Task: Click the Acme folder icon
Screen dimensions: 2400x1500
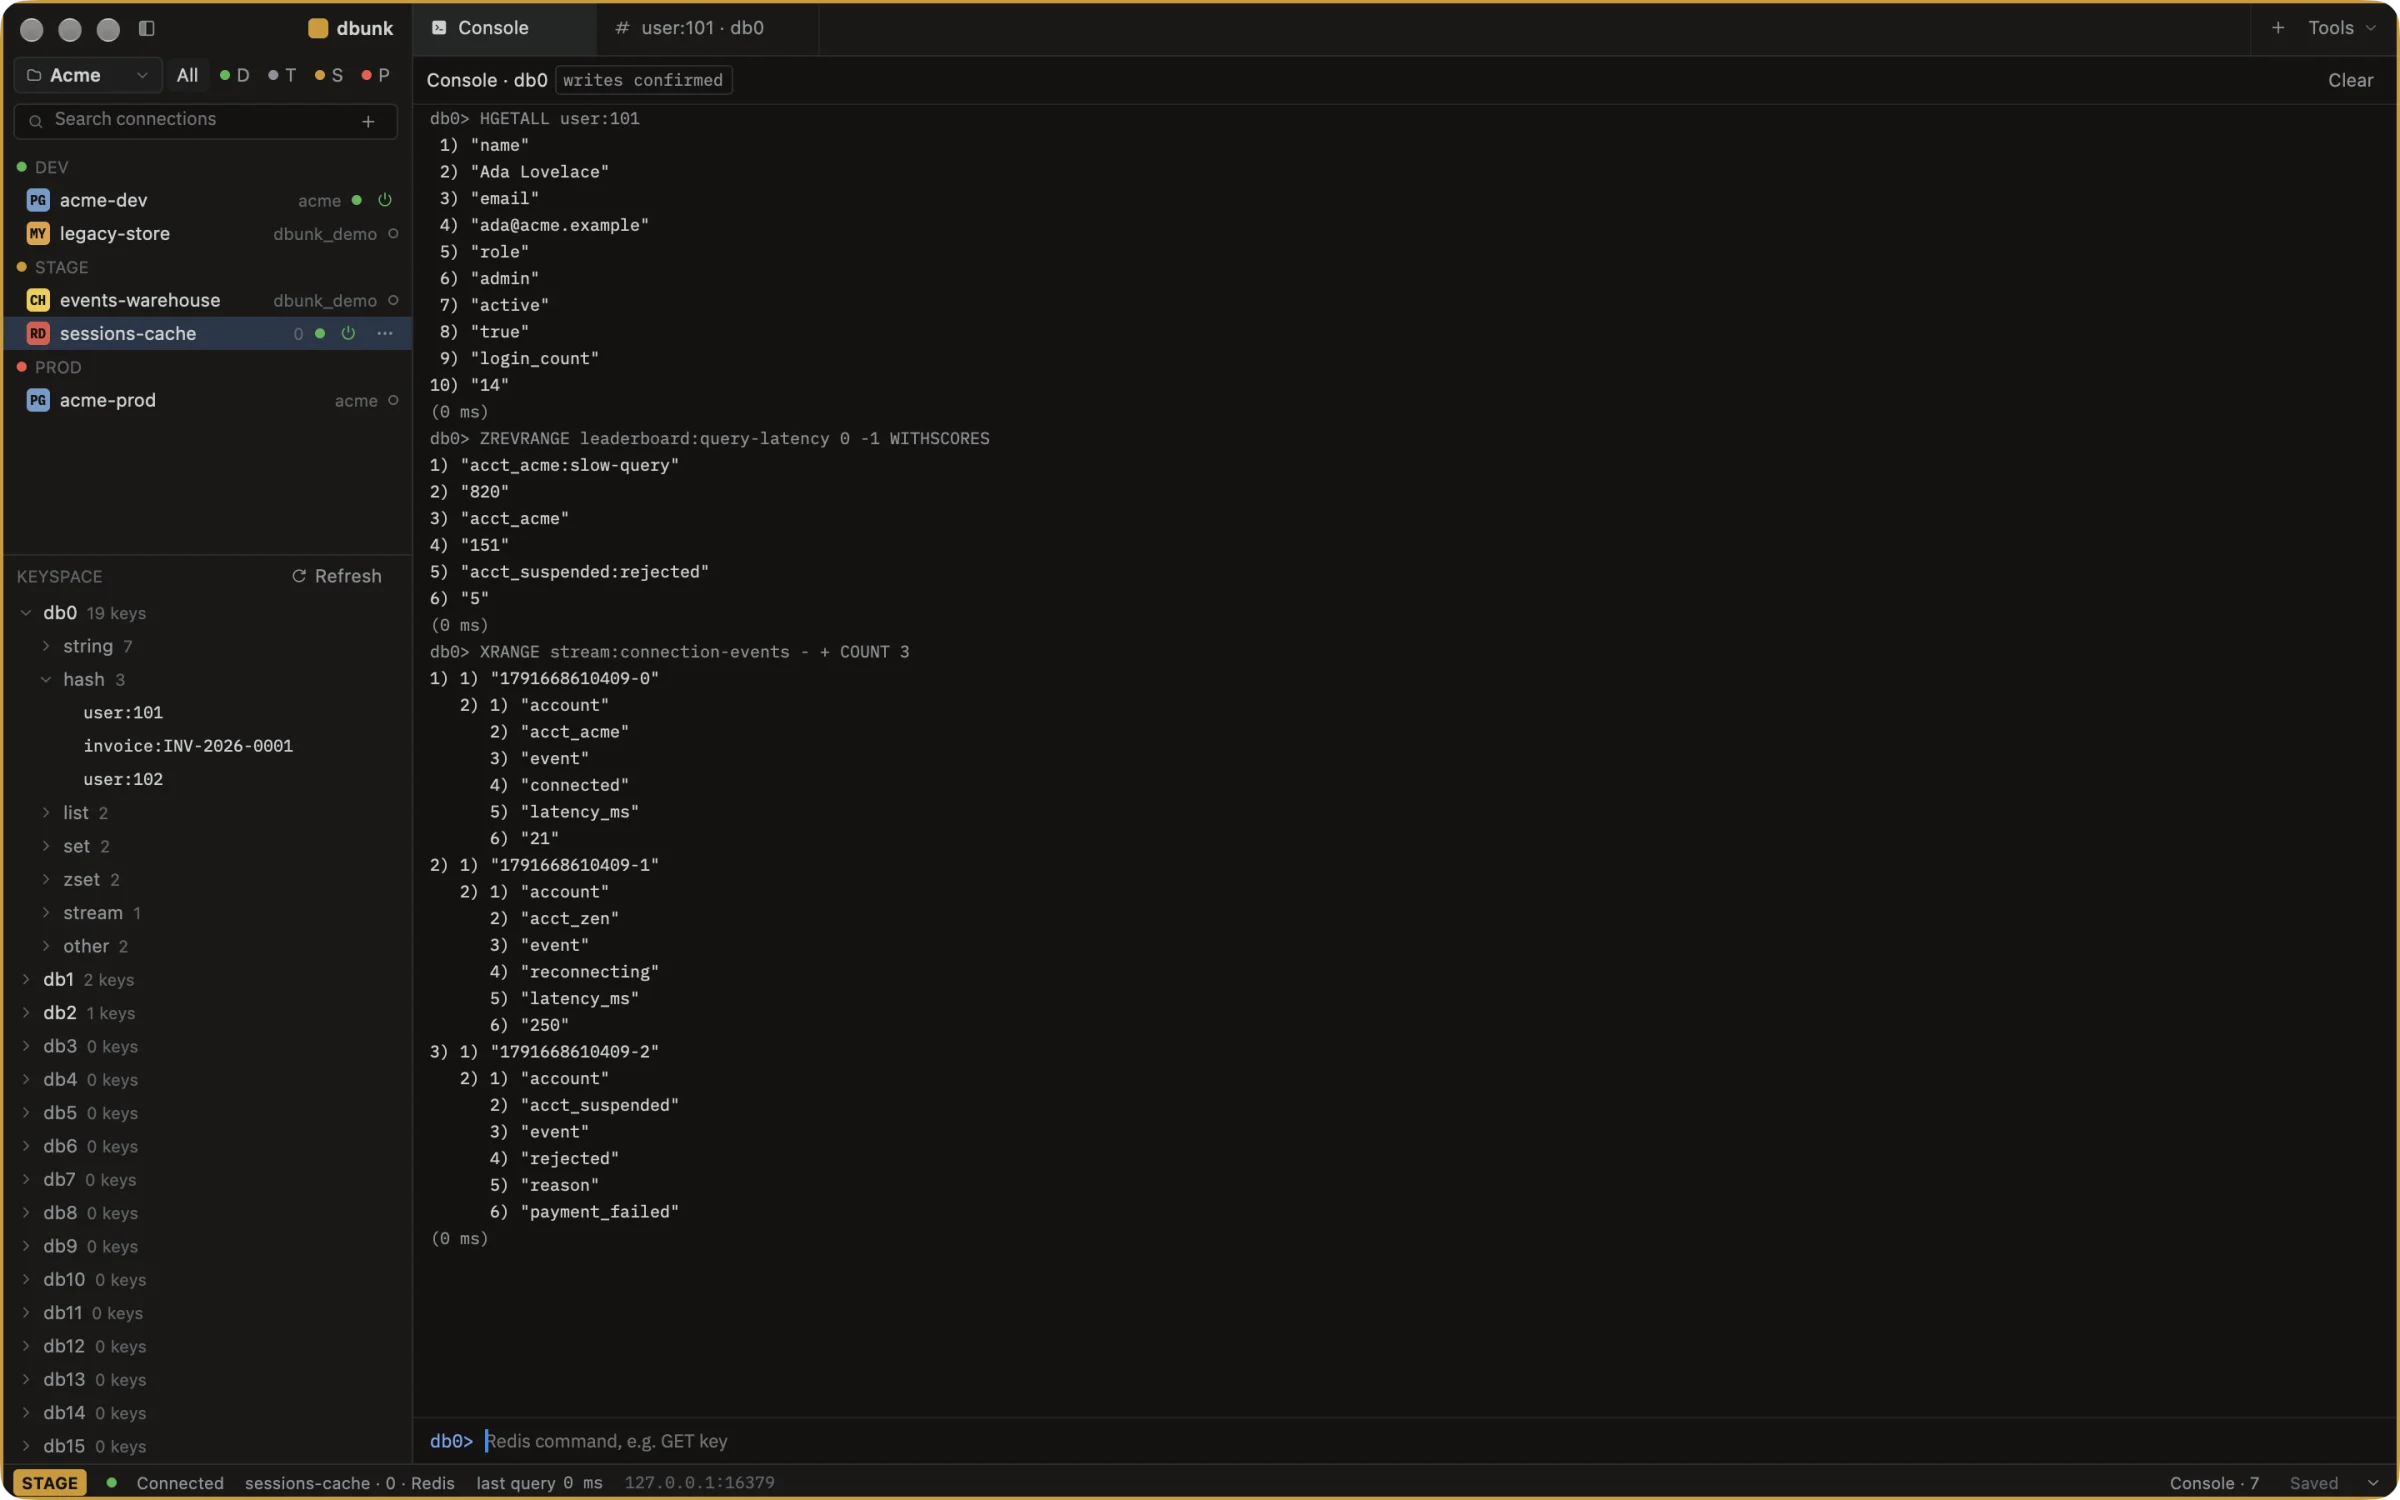Action: (33, 75)
